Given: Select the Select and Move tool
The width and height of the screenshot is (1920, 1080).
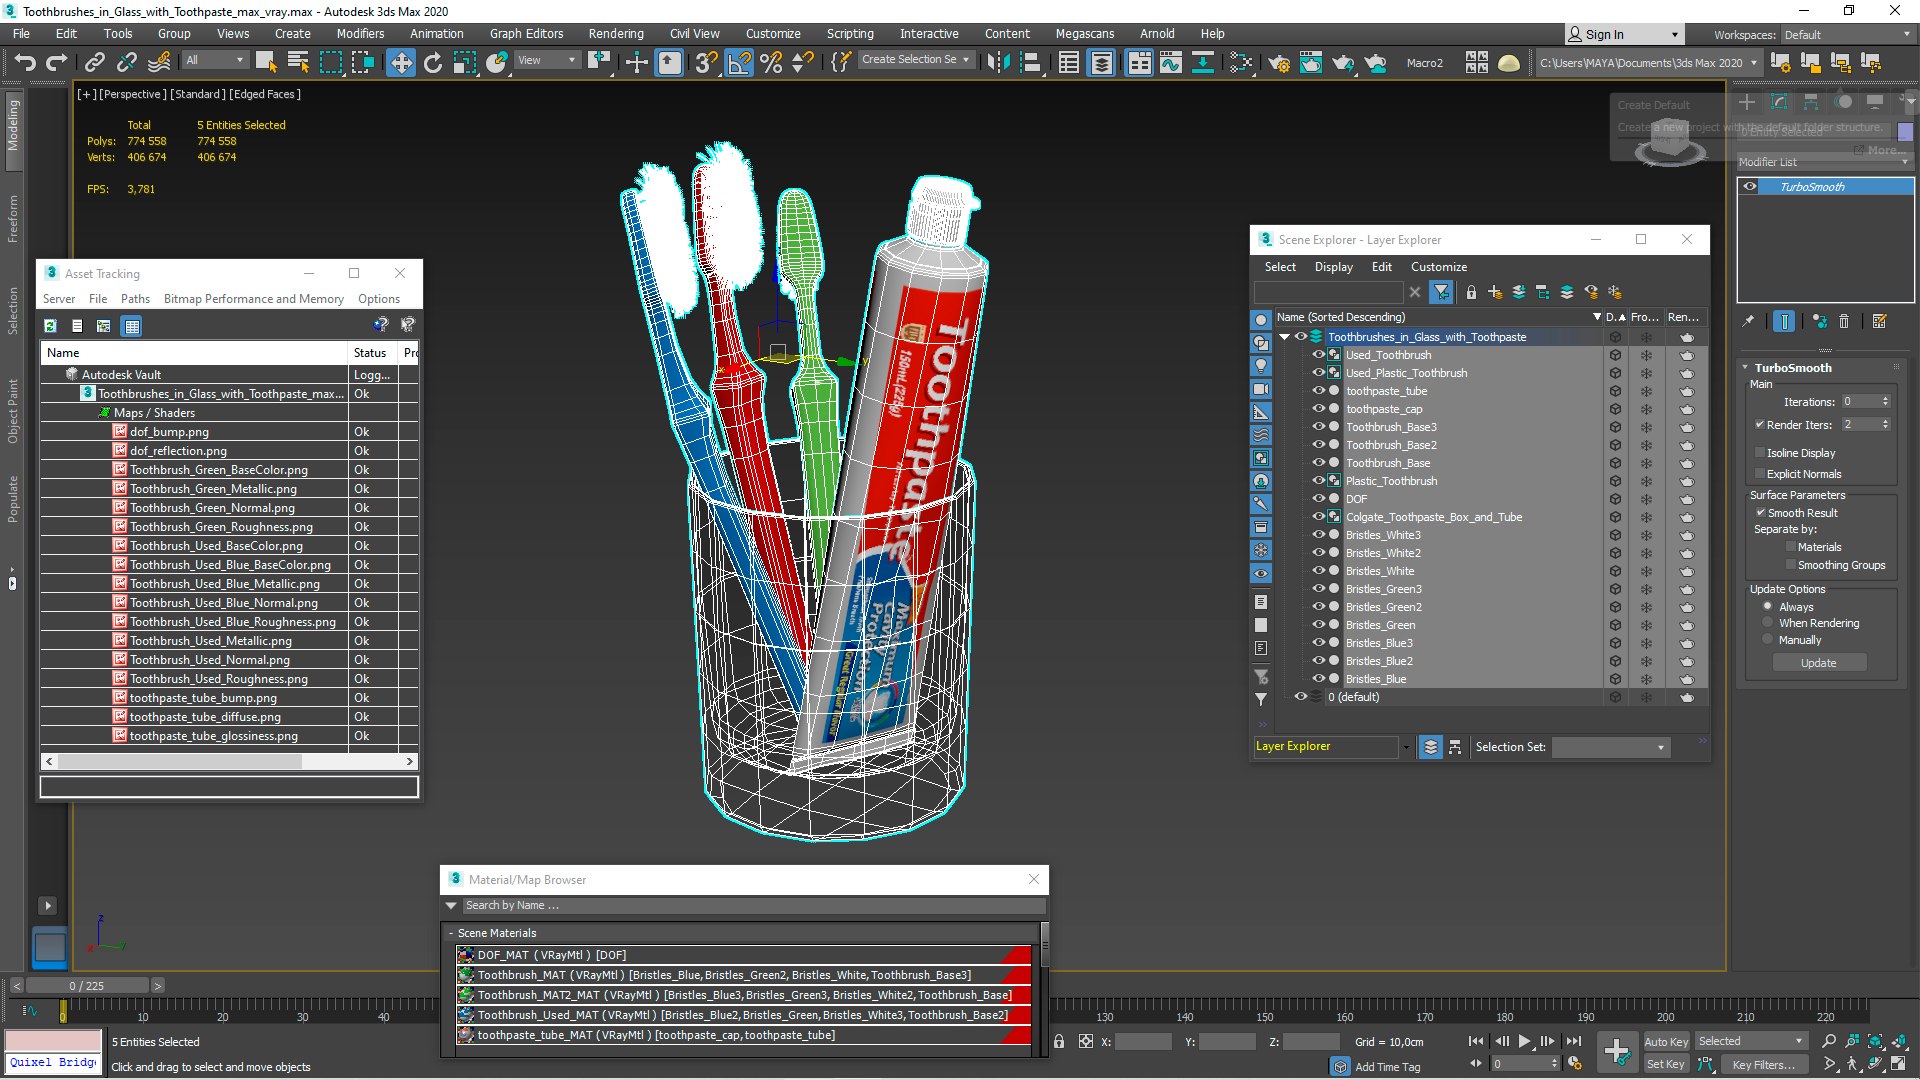Looking at the screenshot, I should (400, 63).
